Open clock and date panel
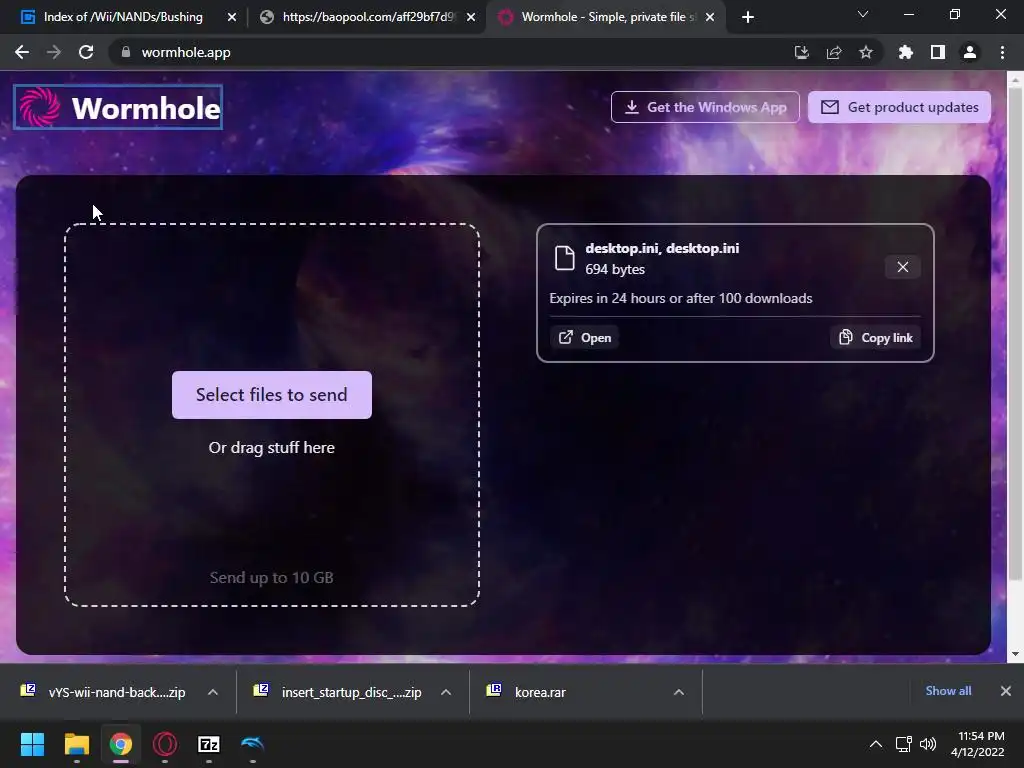Viewport: 1024px width, 768px height. coord(978,744)
